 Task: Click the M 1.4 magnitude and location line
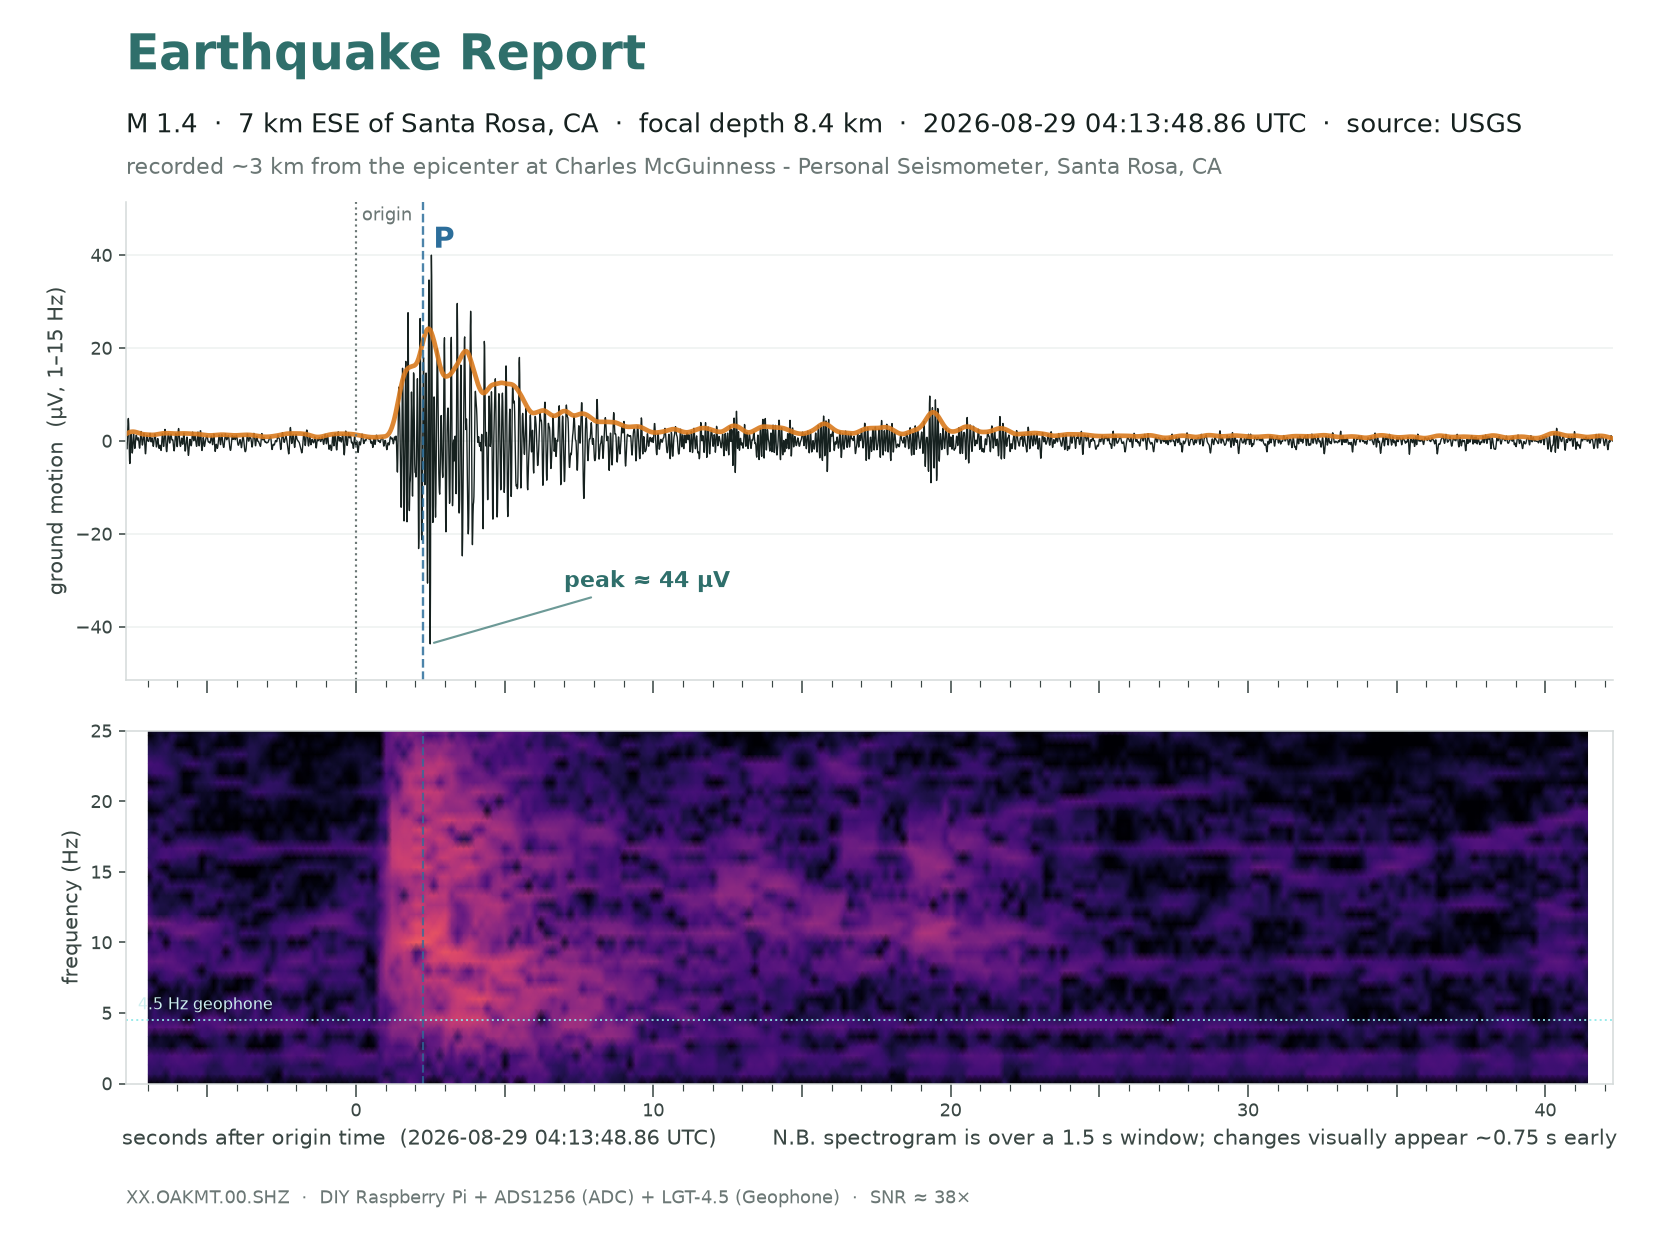click(824, 124)
